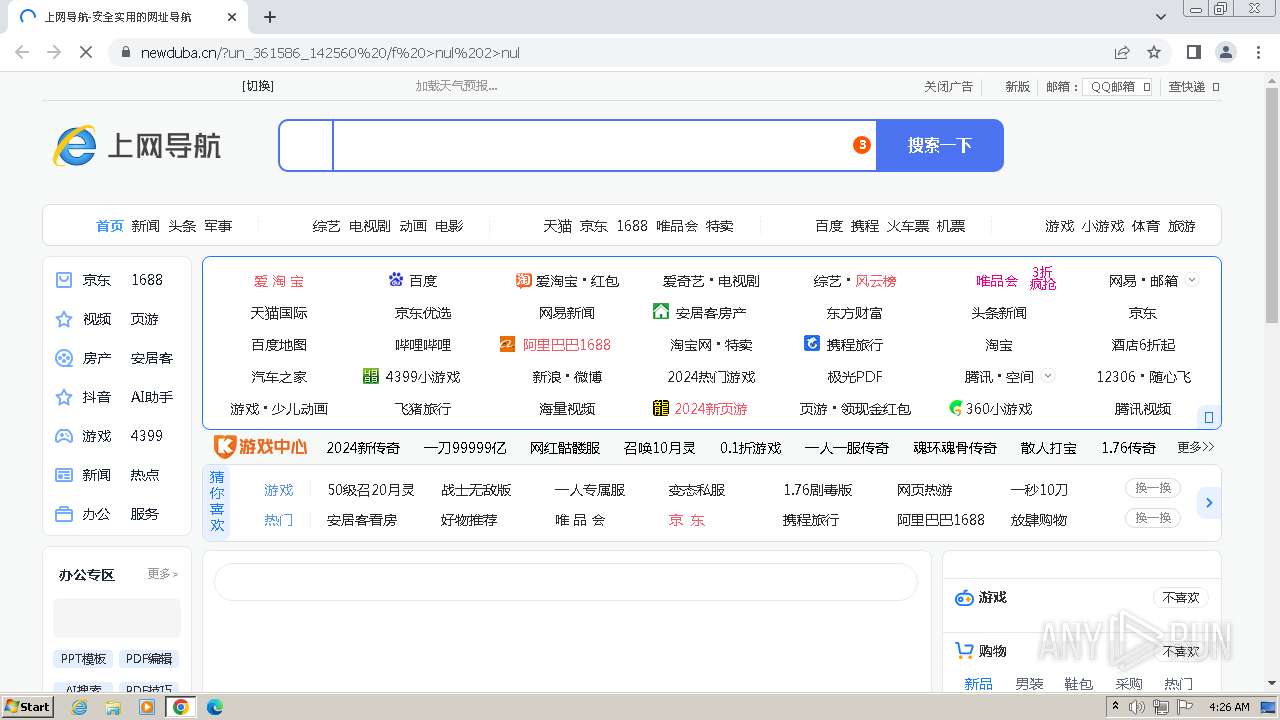Switch to 男装 tab under 购物
Screen dimensions: 1280x720
(1029, 684)
